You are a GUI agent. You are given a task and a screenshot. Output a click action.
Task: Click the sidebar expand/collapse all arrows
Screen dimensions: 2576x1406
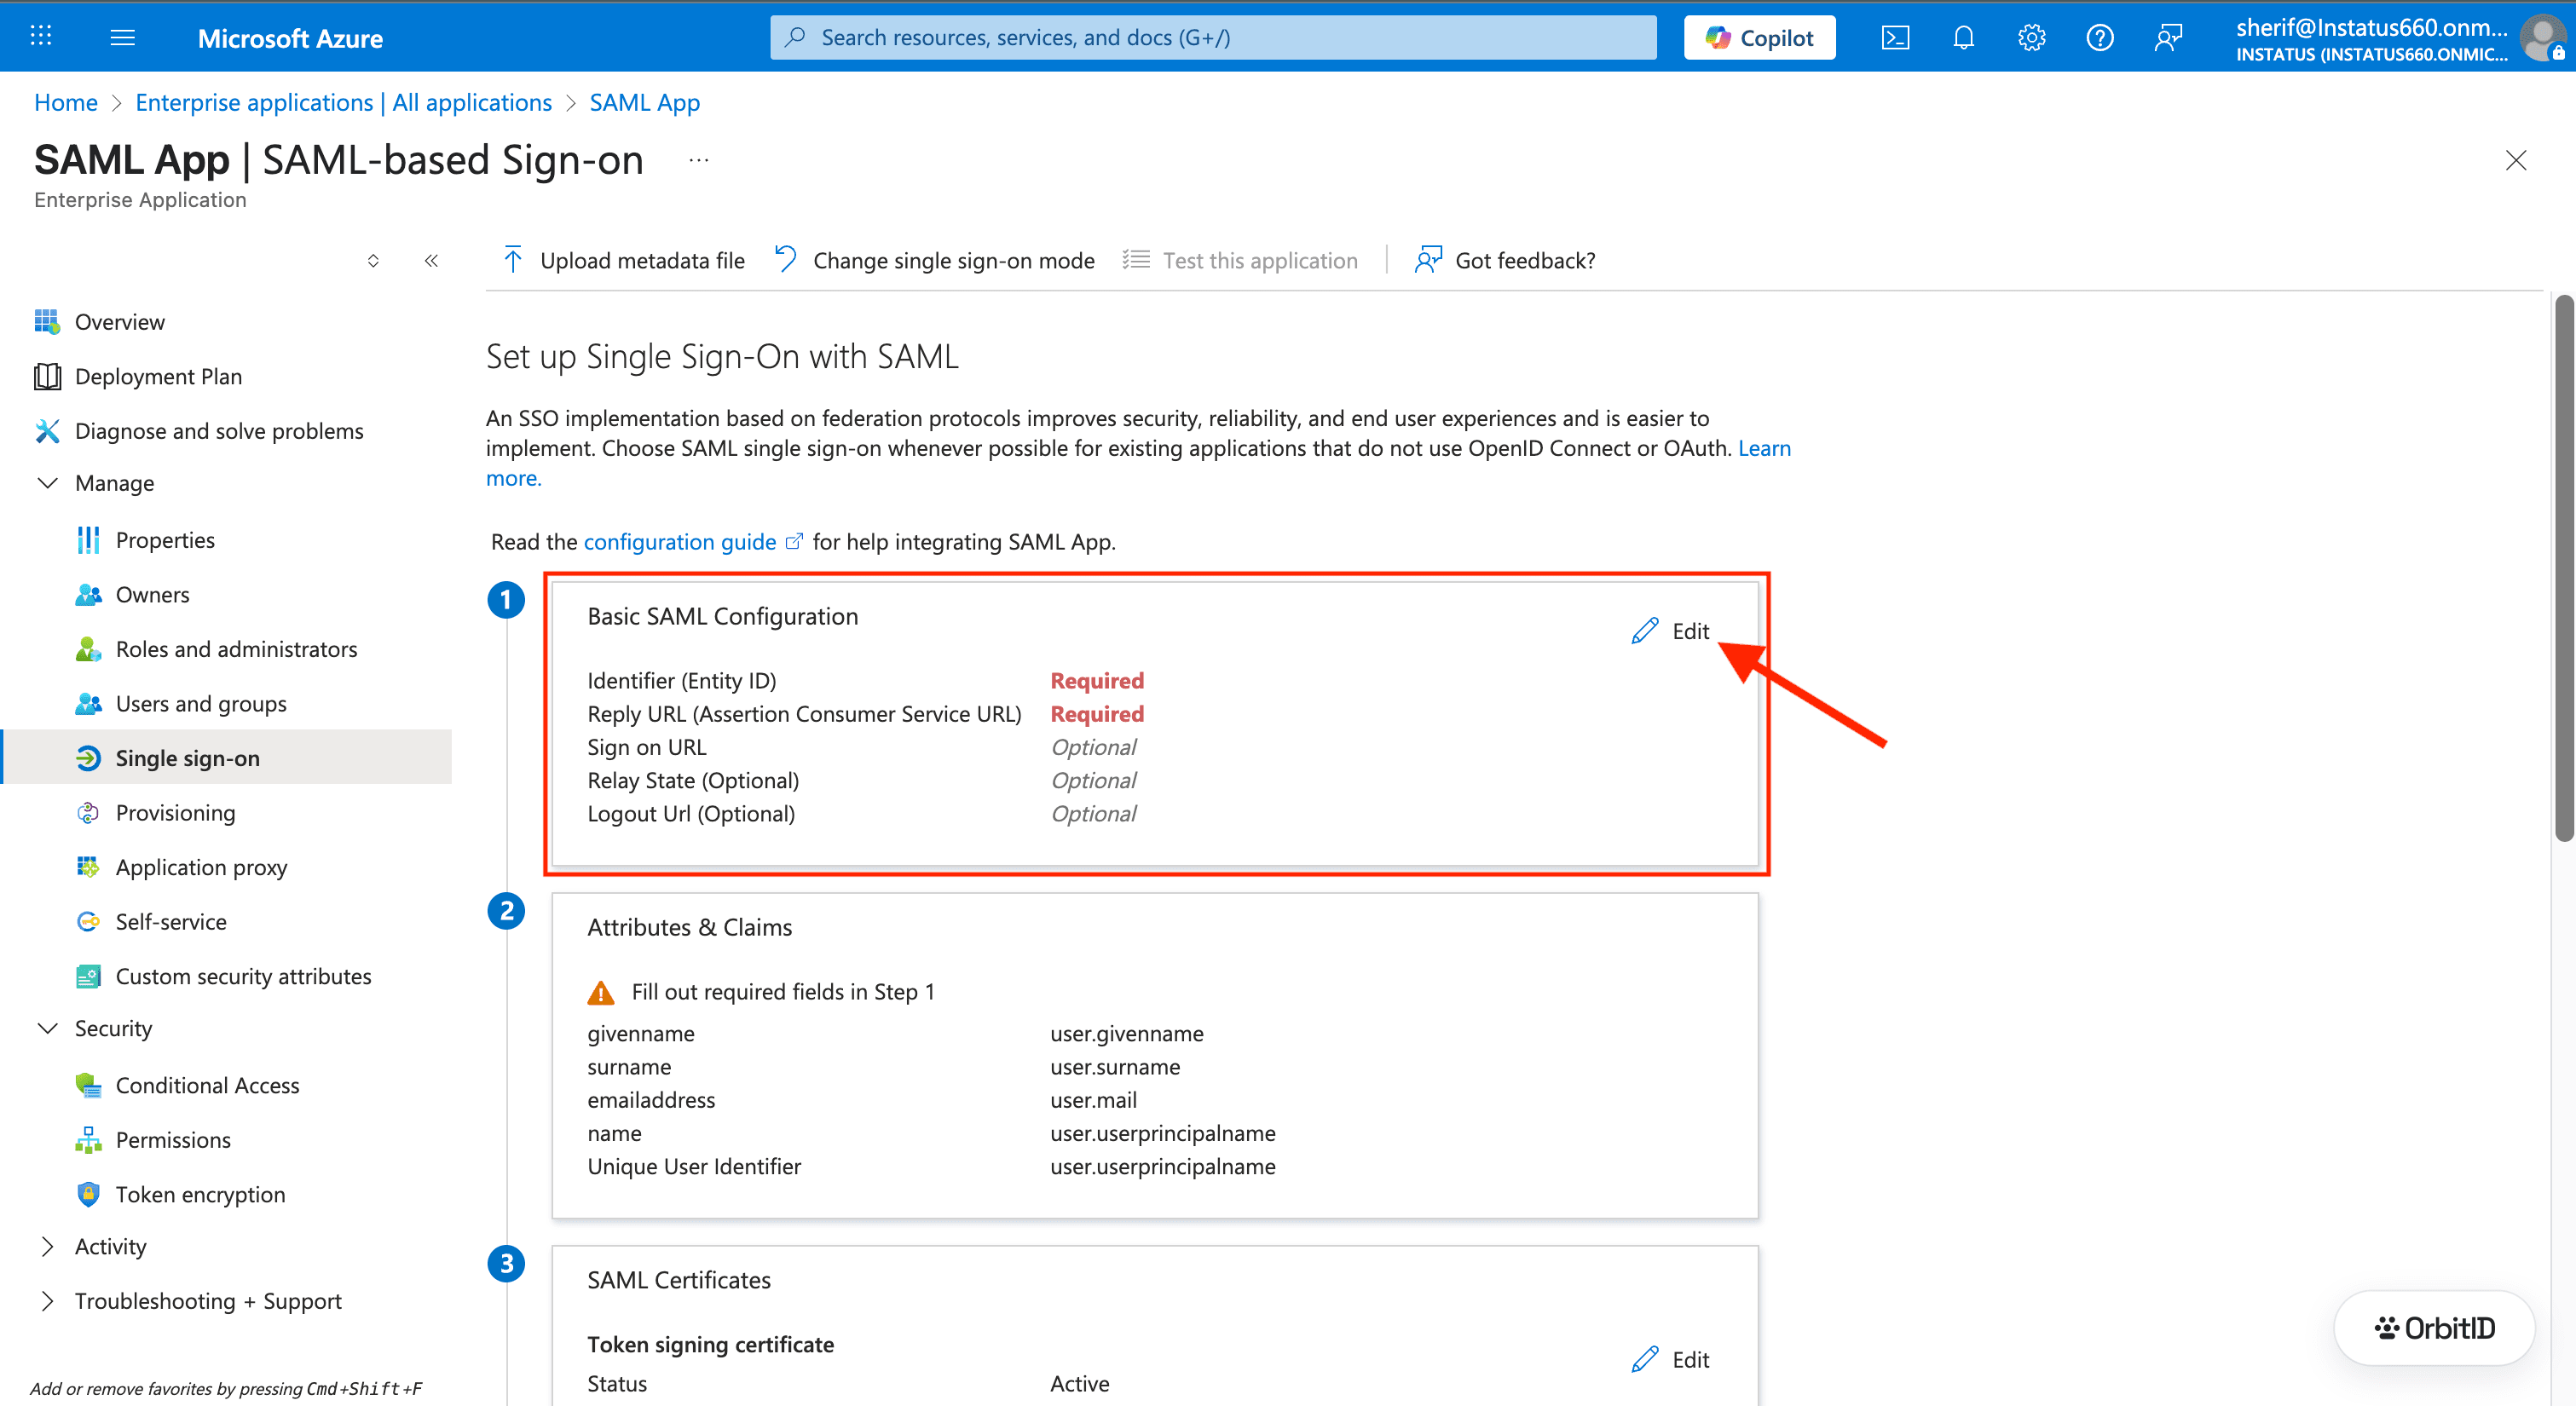click(373, 261)
